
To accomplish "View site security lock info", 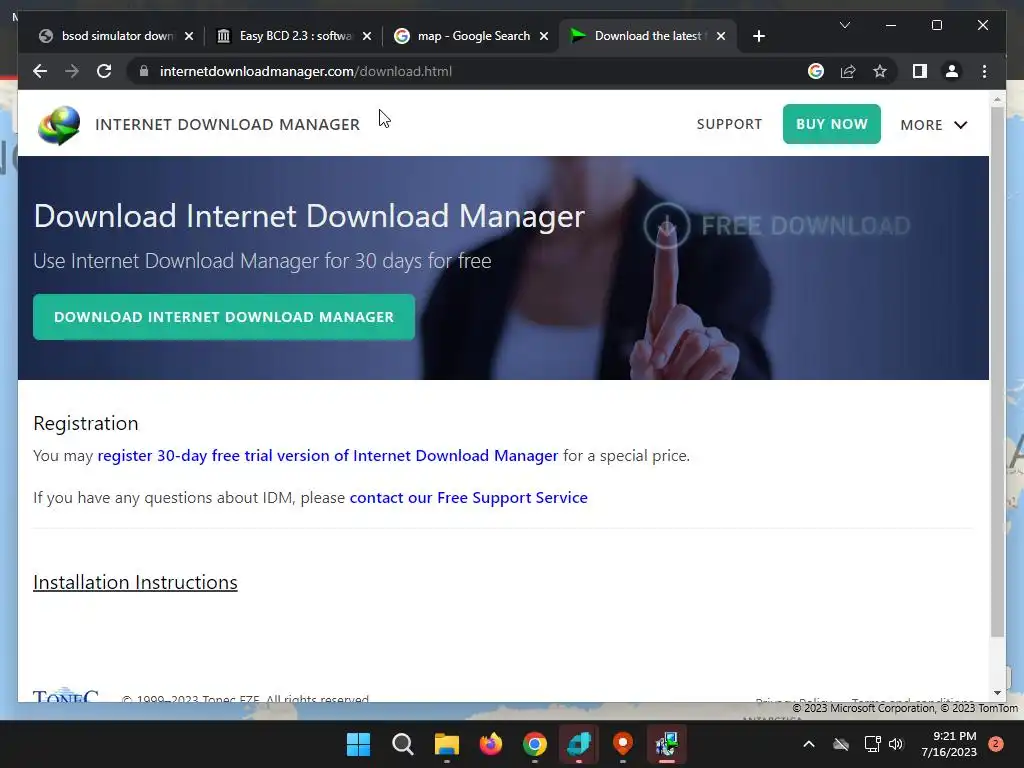I will pyautogui.click(x=144, y=71).
